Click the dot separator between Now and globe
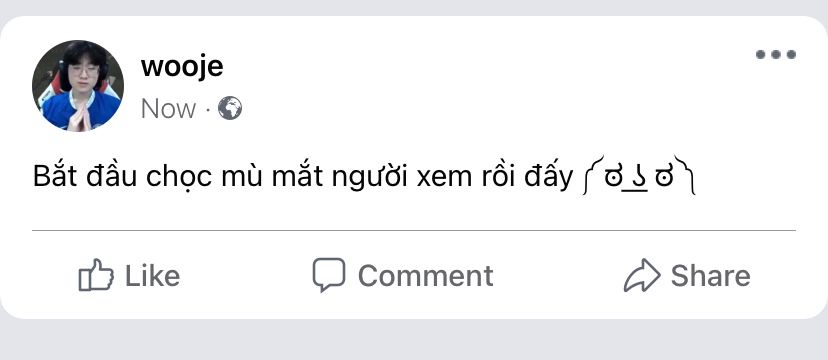Screen dimensions: 828x360 point(208,110)
